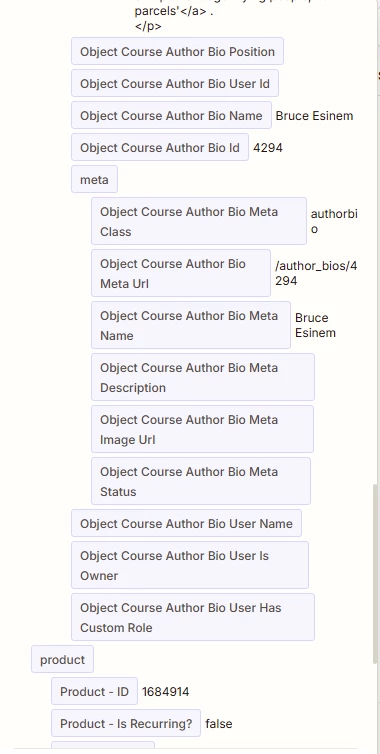Click the Bruce Esinem name value
The height and width of the screenshot is (754, 380).
(x=315, y=116)
